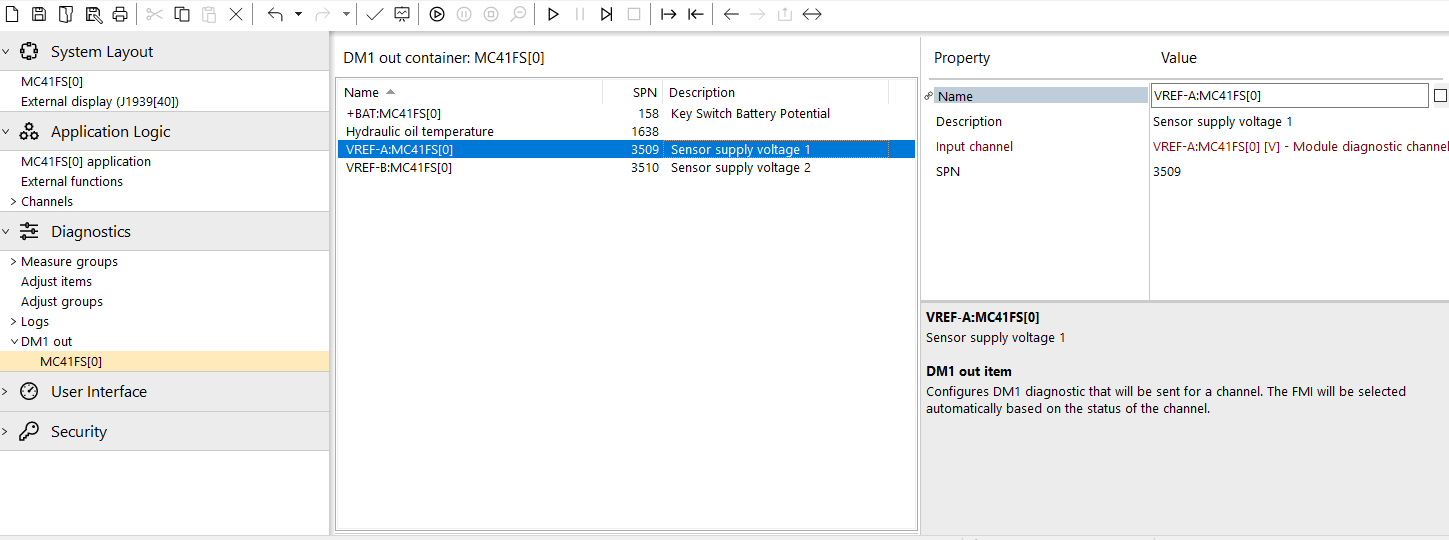Open the Undo history dropdown arrow

tap(298, 14)
